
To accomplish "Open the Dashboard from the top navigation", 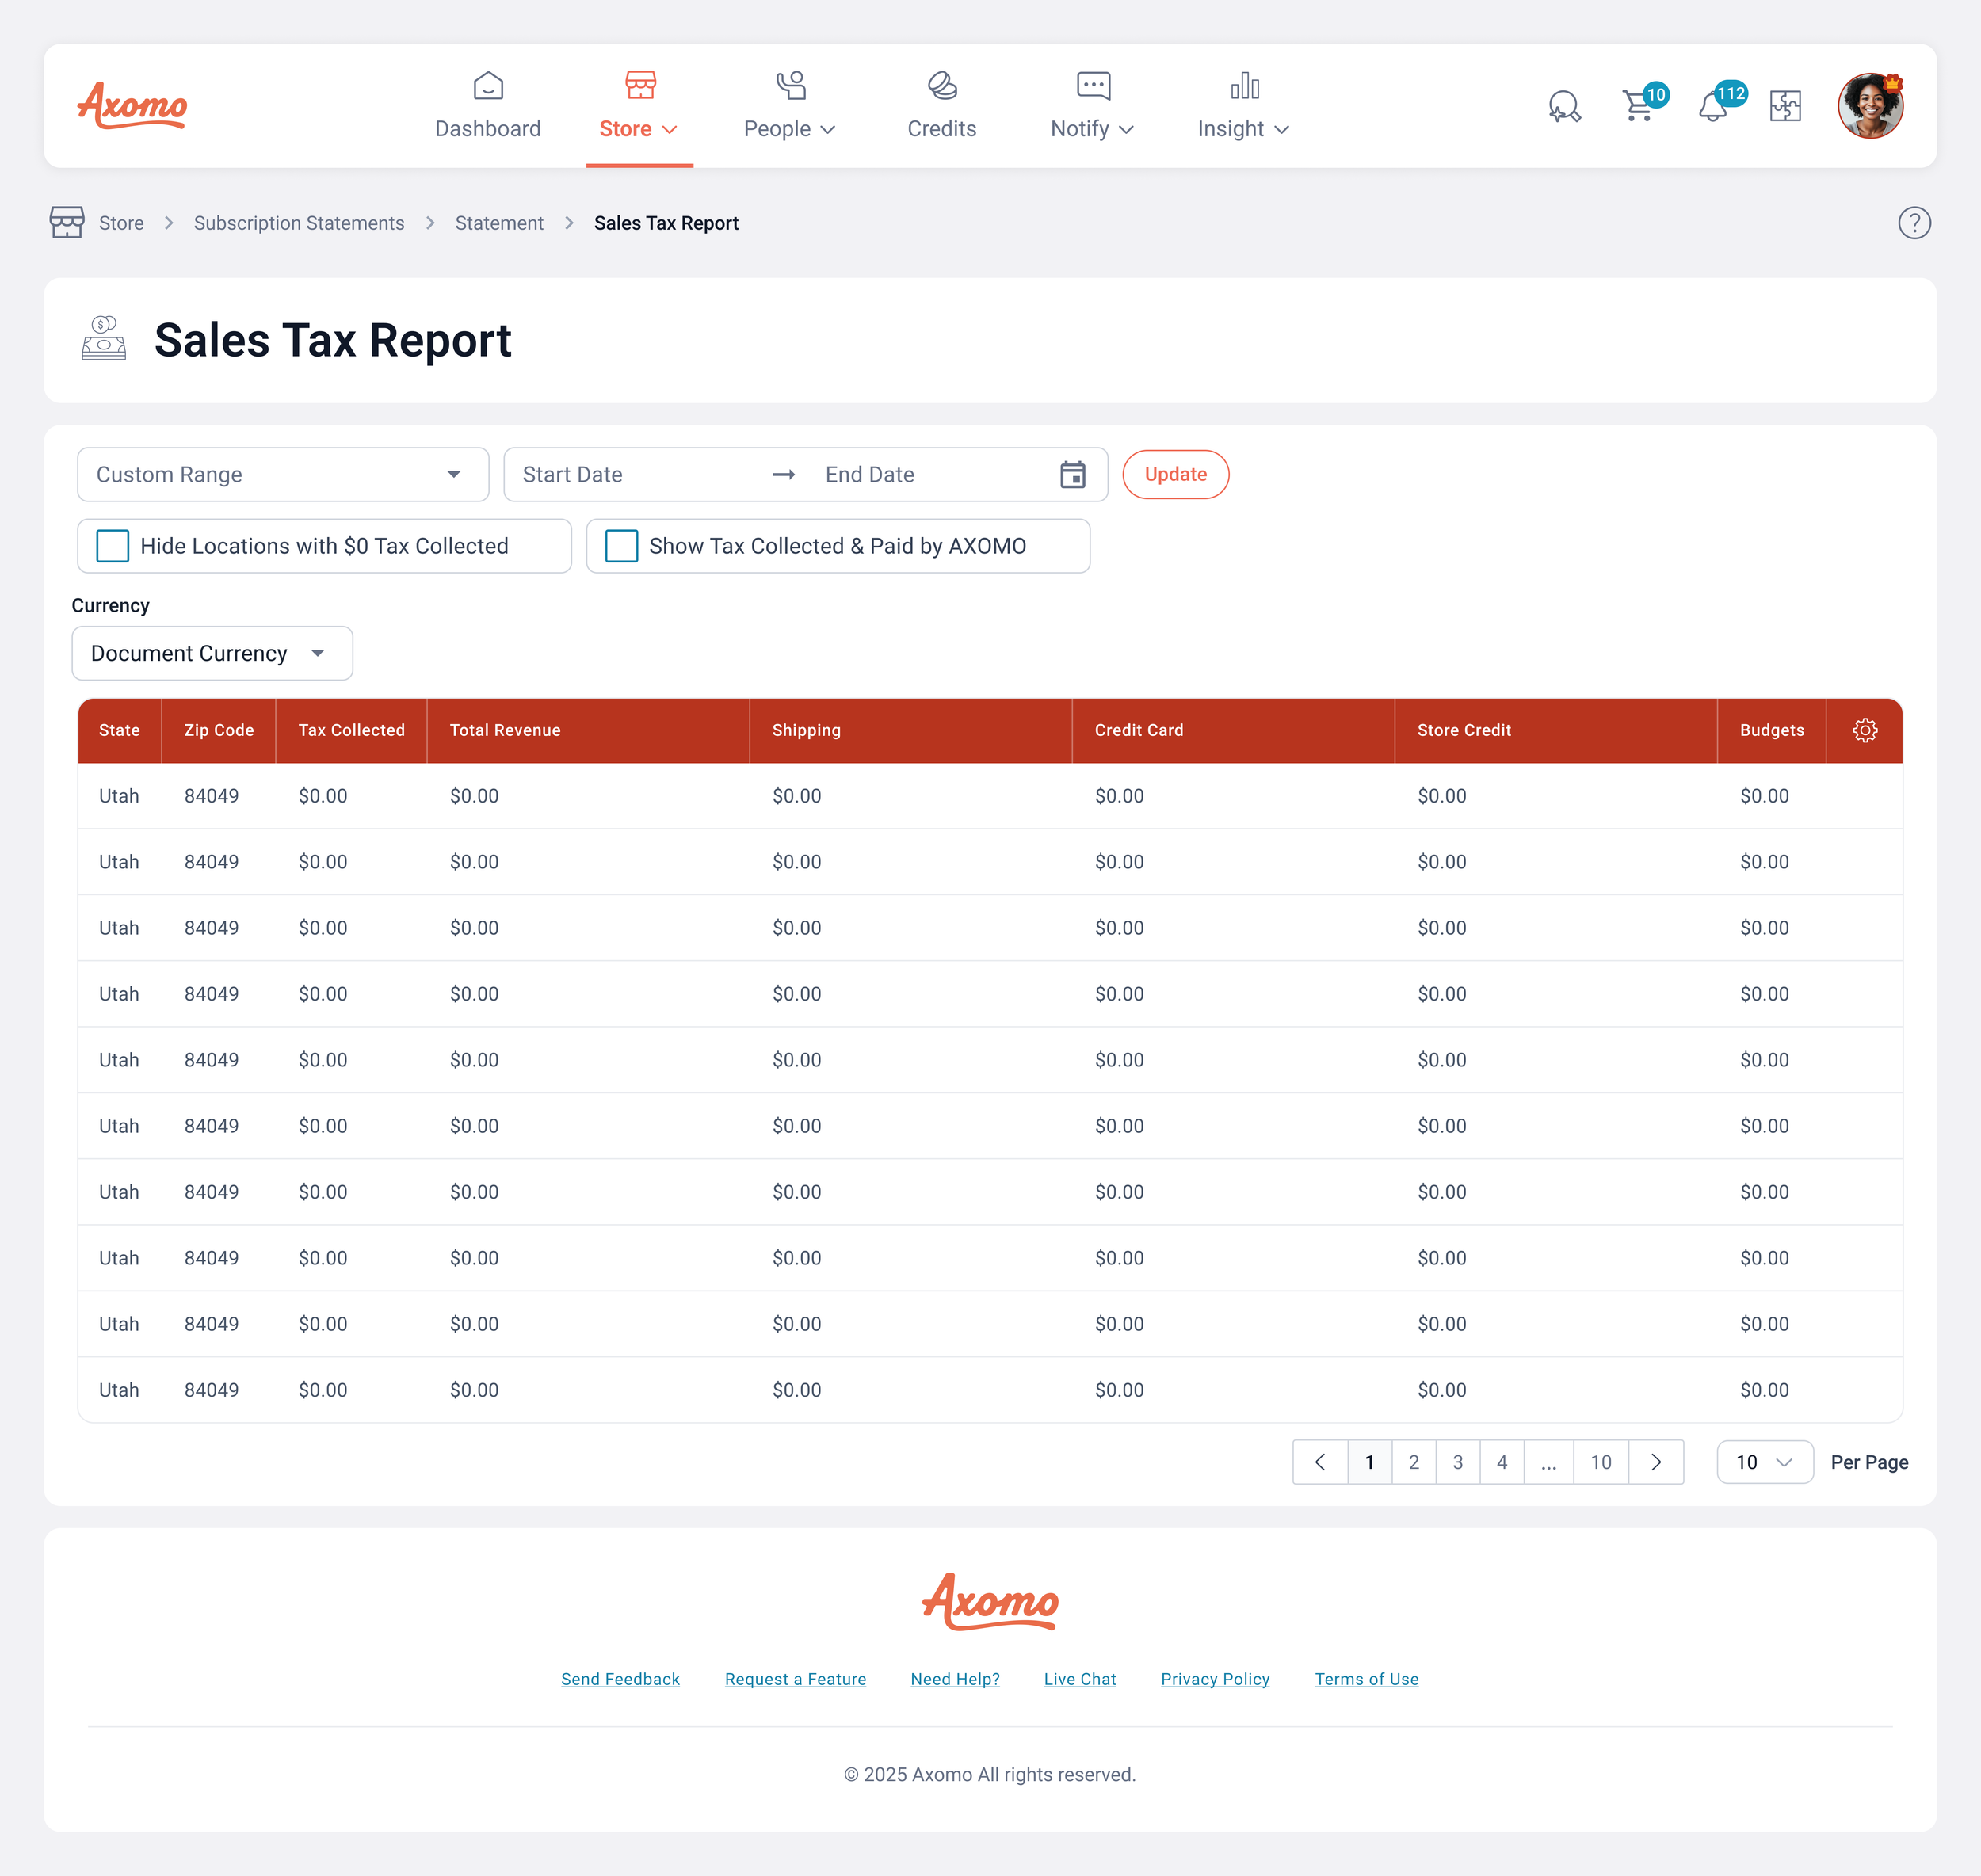I will (x=488, y=105).
